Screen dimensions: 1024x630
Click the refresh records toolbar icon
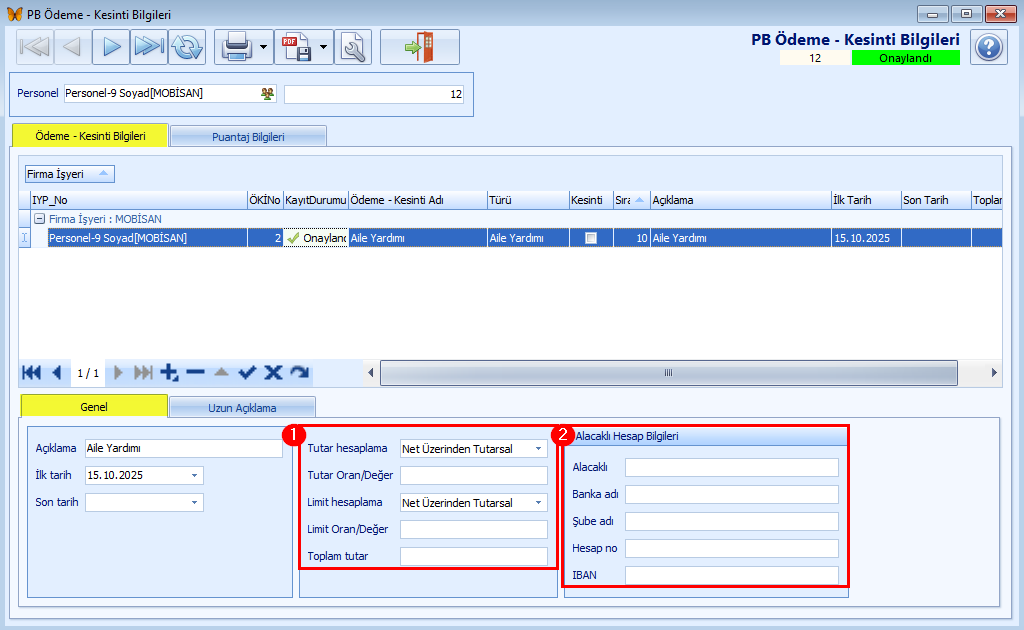(186, 47)
